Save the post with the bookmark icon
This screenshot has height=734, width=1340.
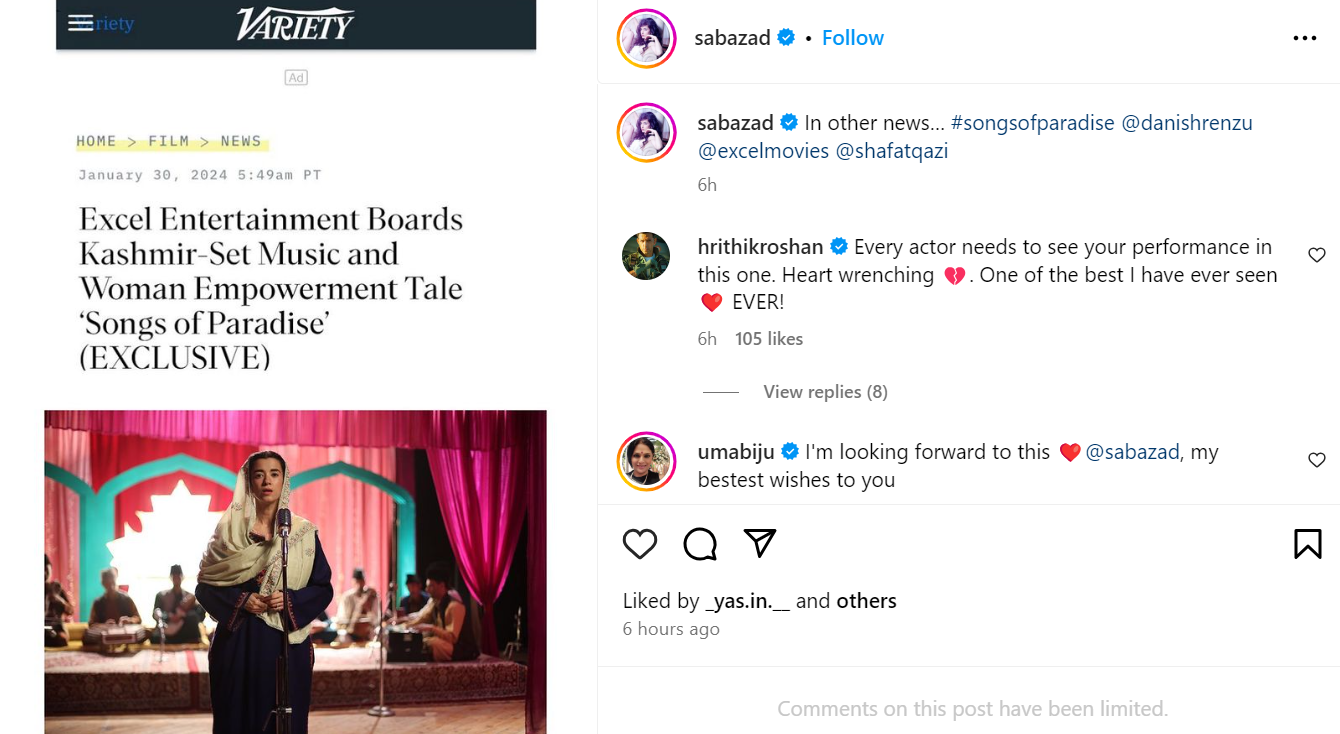point(1307,544)
